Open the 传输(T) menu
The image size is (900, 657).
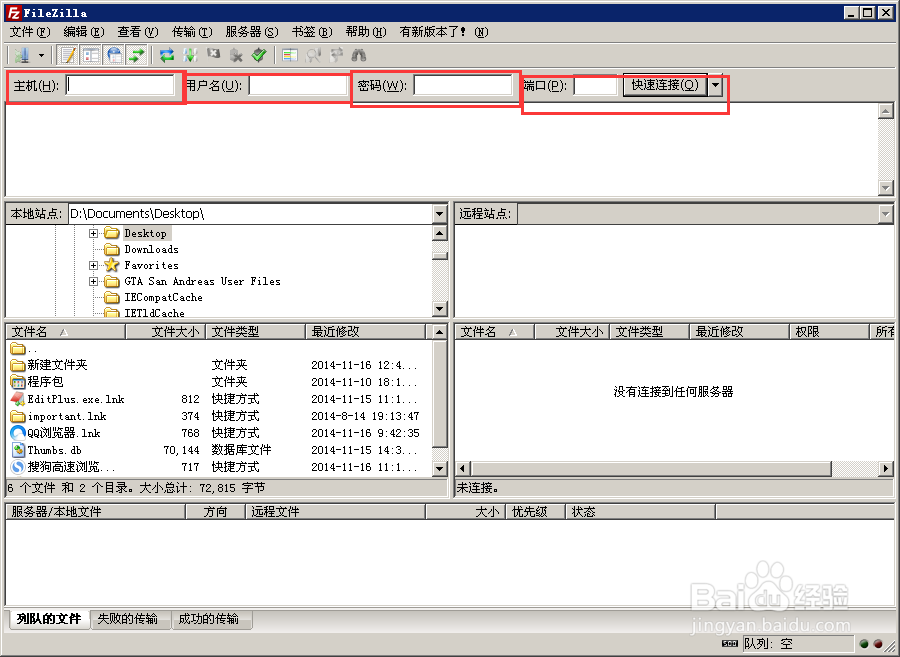[192, 32]
